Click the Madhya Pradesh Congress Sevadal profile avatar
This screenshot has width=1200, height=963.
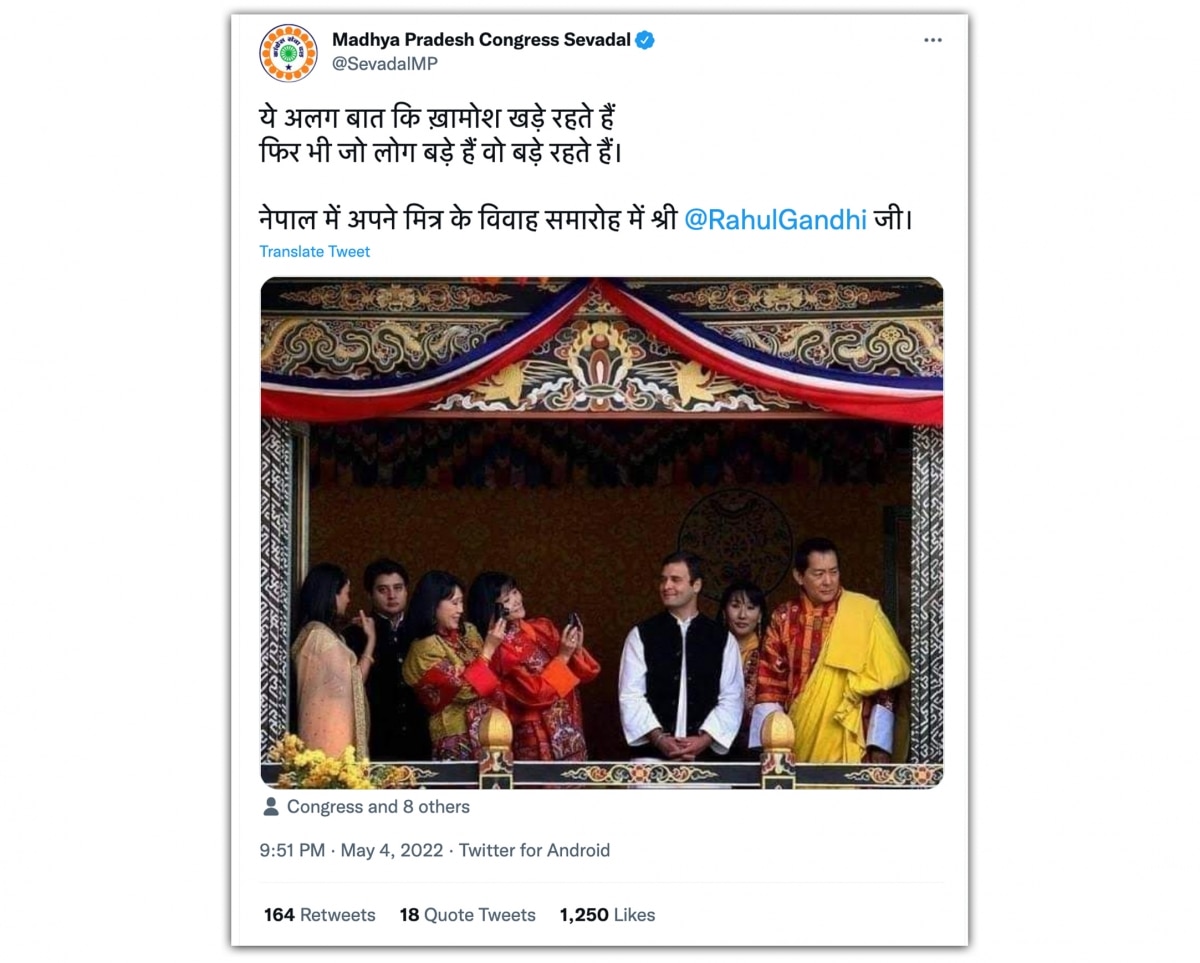coord(288,52)
